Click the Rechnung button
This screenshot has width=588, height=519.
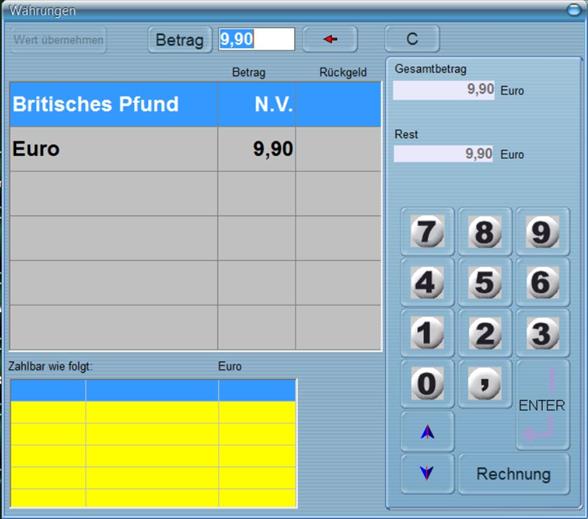[x=514, y=474]
